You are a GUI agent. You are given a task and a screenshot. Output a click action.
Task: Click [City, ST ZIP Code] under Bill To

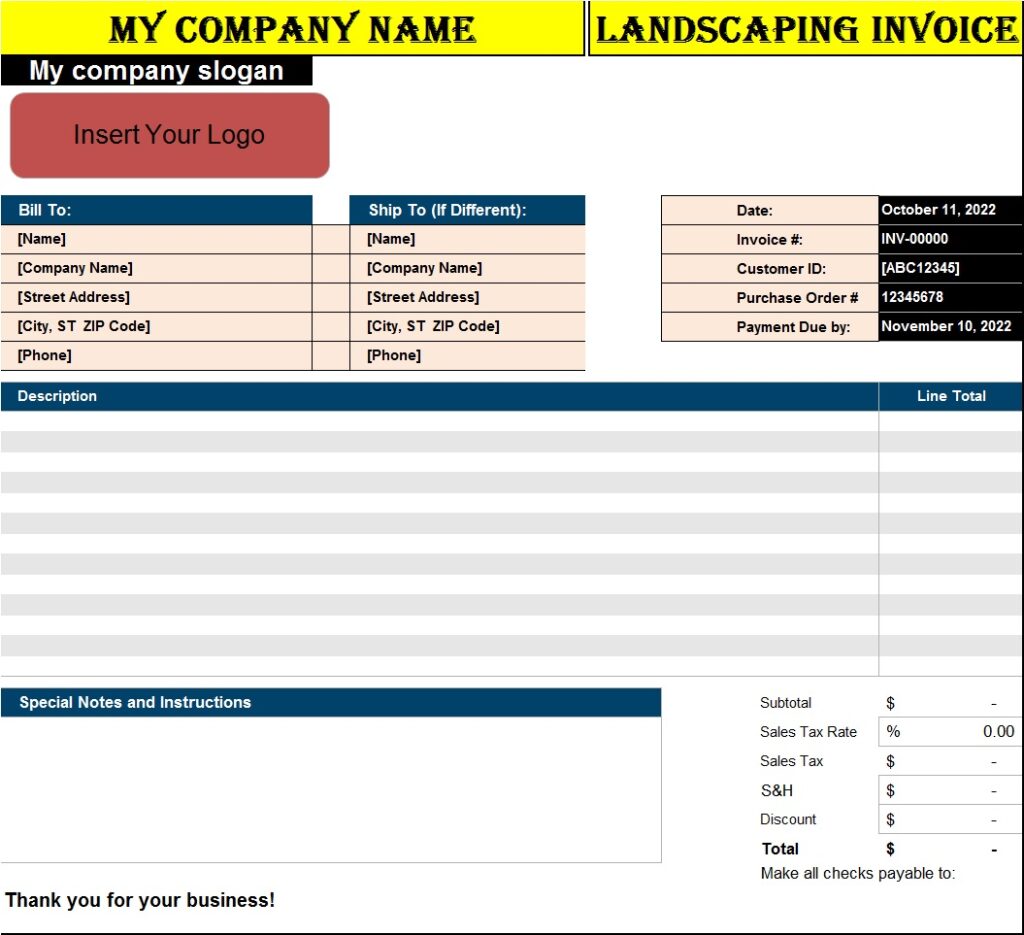point(157,326)
